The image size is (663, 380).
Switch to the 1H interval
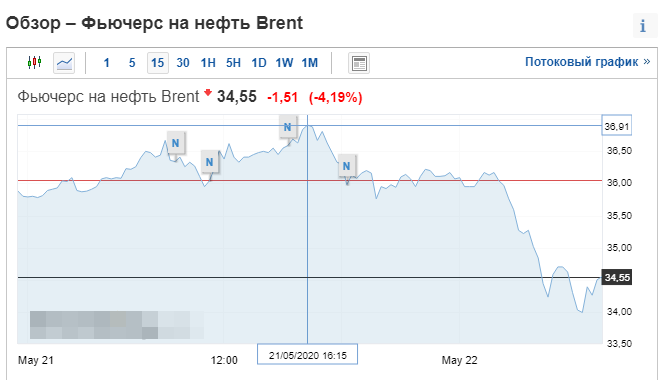[x=208, y=63]
